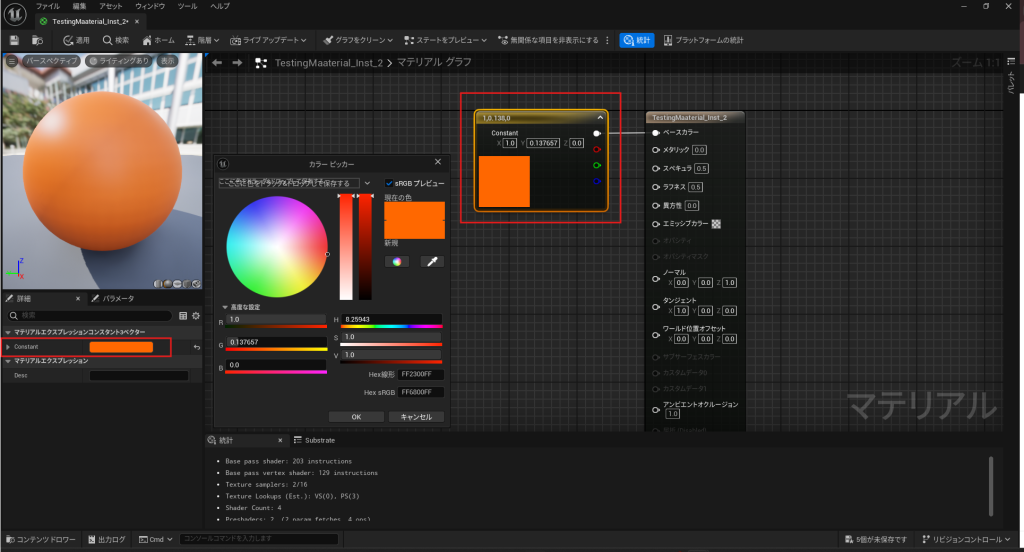
Task: Reset Constant to default with arrow icon
Action: pyautogui.click(x=196, y=347)
